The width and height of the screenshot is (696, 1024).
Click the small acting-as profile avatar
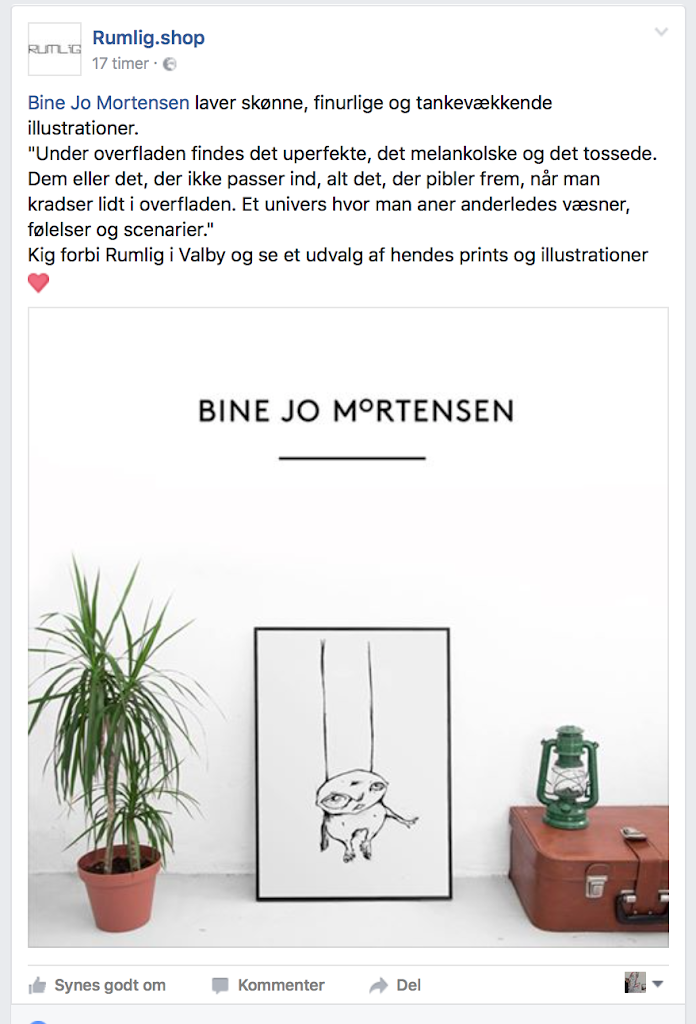point(635,982)
